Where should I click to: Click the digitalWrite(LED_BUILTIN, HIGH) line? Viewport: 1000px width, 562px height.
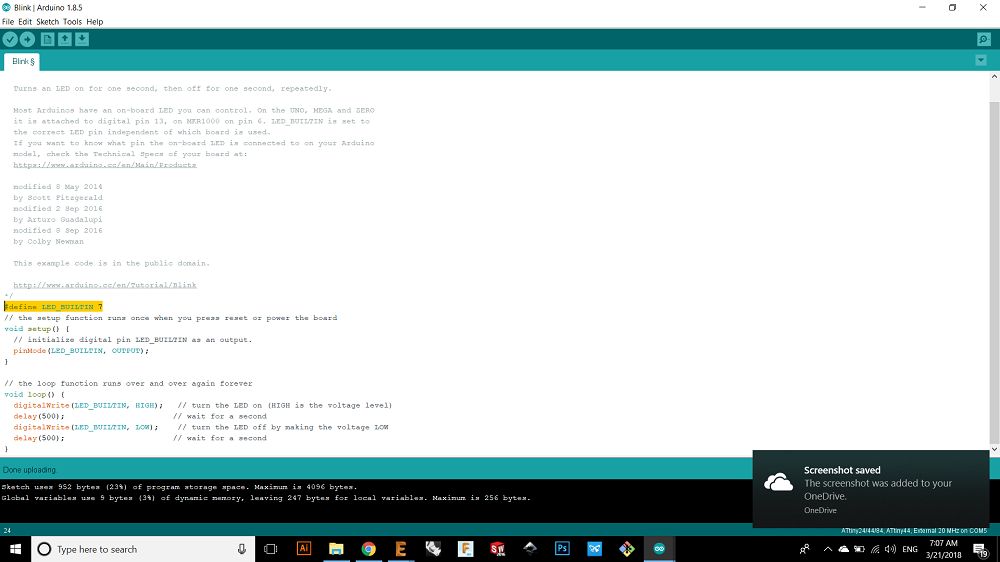coord(88,406)
